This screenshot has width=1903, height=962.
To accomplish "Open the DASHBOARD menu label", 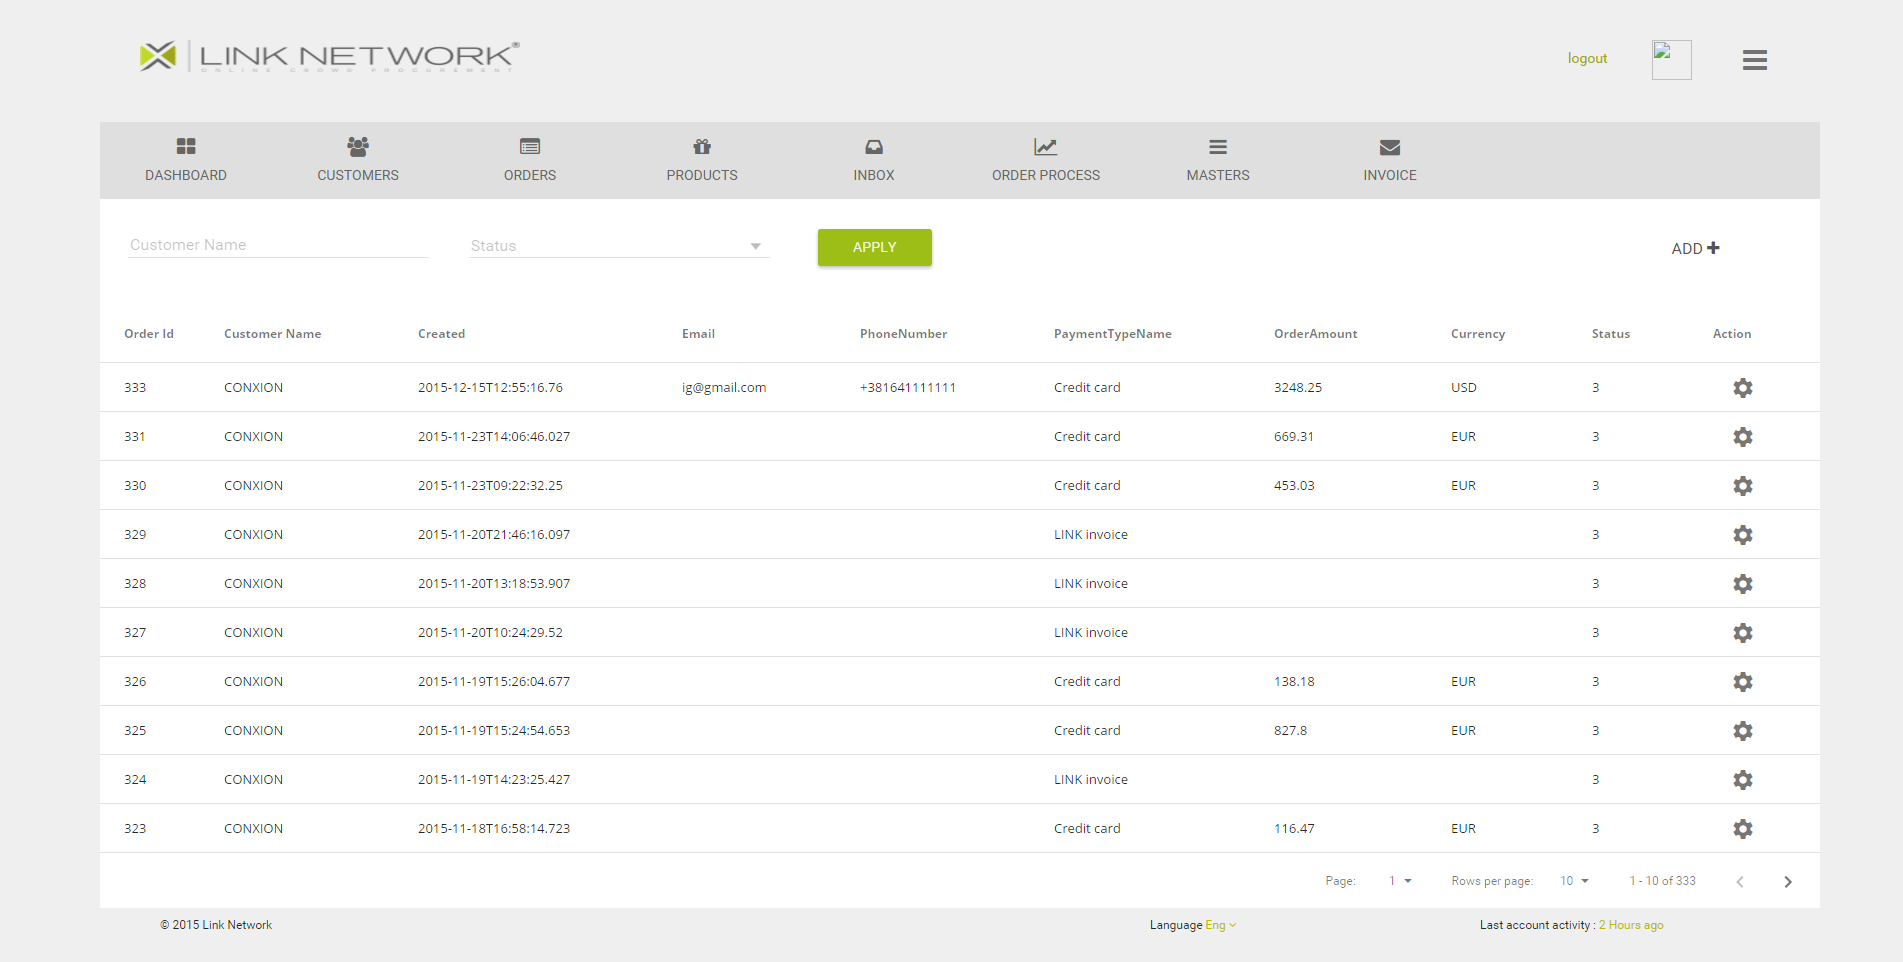I will click(x=186, y=175).
